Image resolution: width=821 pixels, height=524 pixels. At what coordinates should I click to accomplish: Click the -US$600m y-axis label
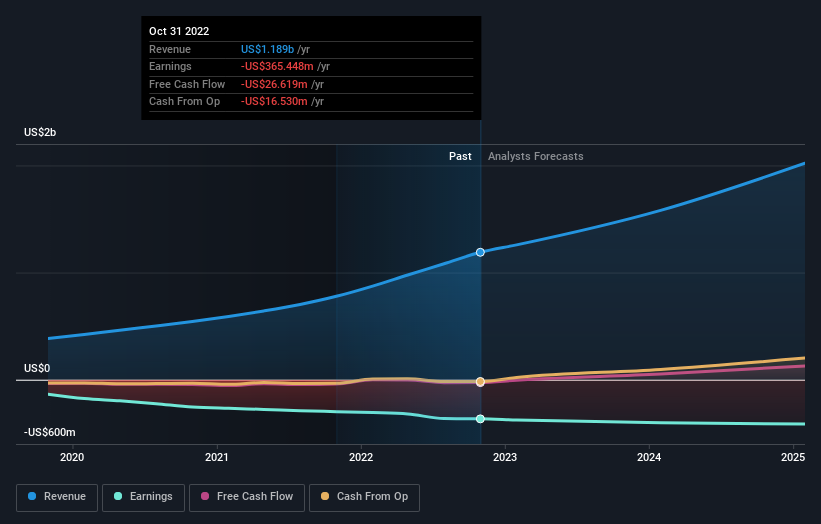click(50, 432)
